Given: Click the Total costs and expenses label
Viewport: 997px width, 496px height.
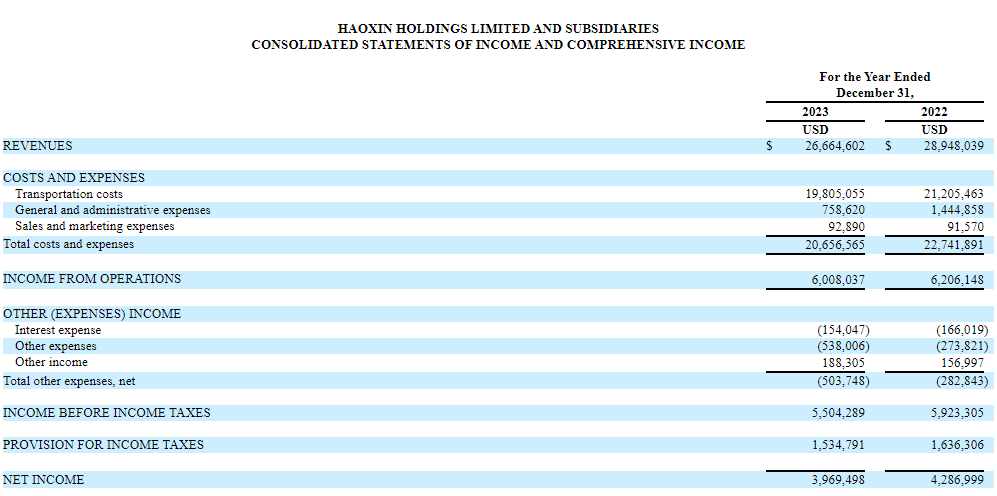Looking at the screenshot, I should [68, 244].
